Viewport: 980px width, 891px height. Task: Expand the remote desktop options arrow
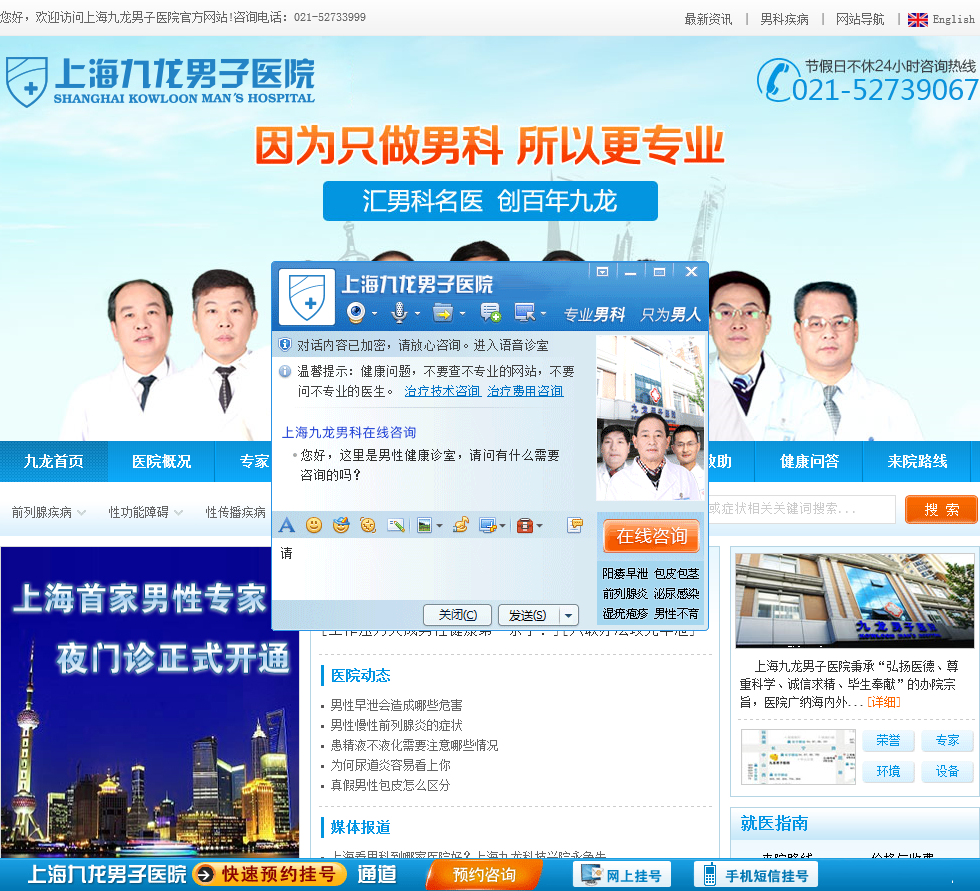pyautogui.click(x=543, y=313)
